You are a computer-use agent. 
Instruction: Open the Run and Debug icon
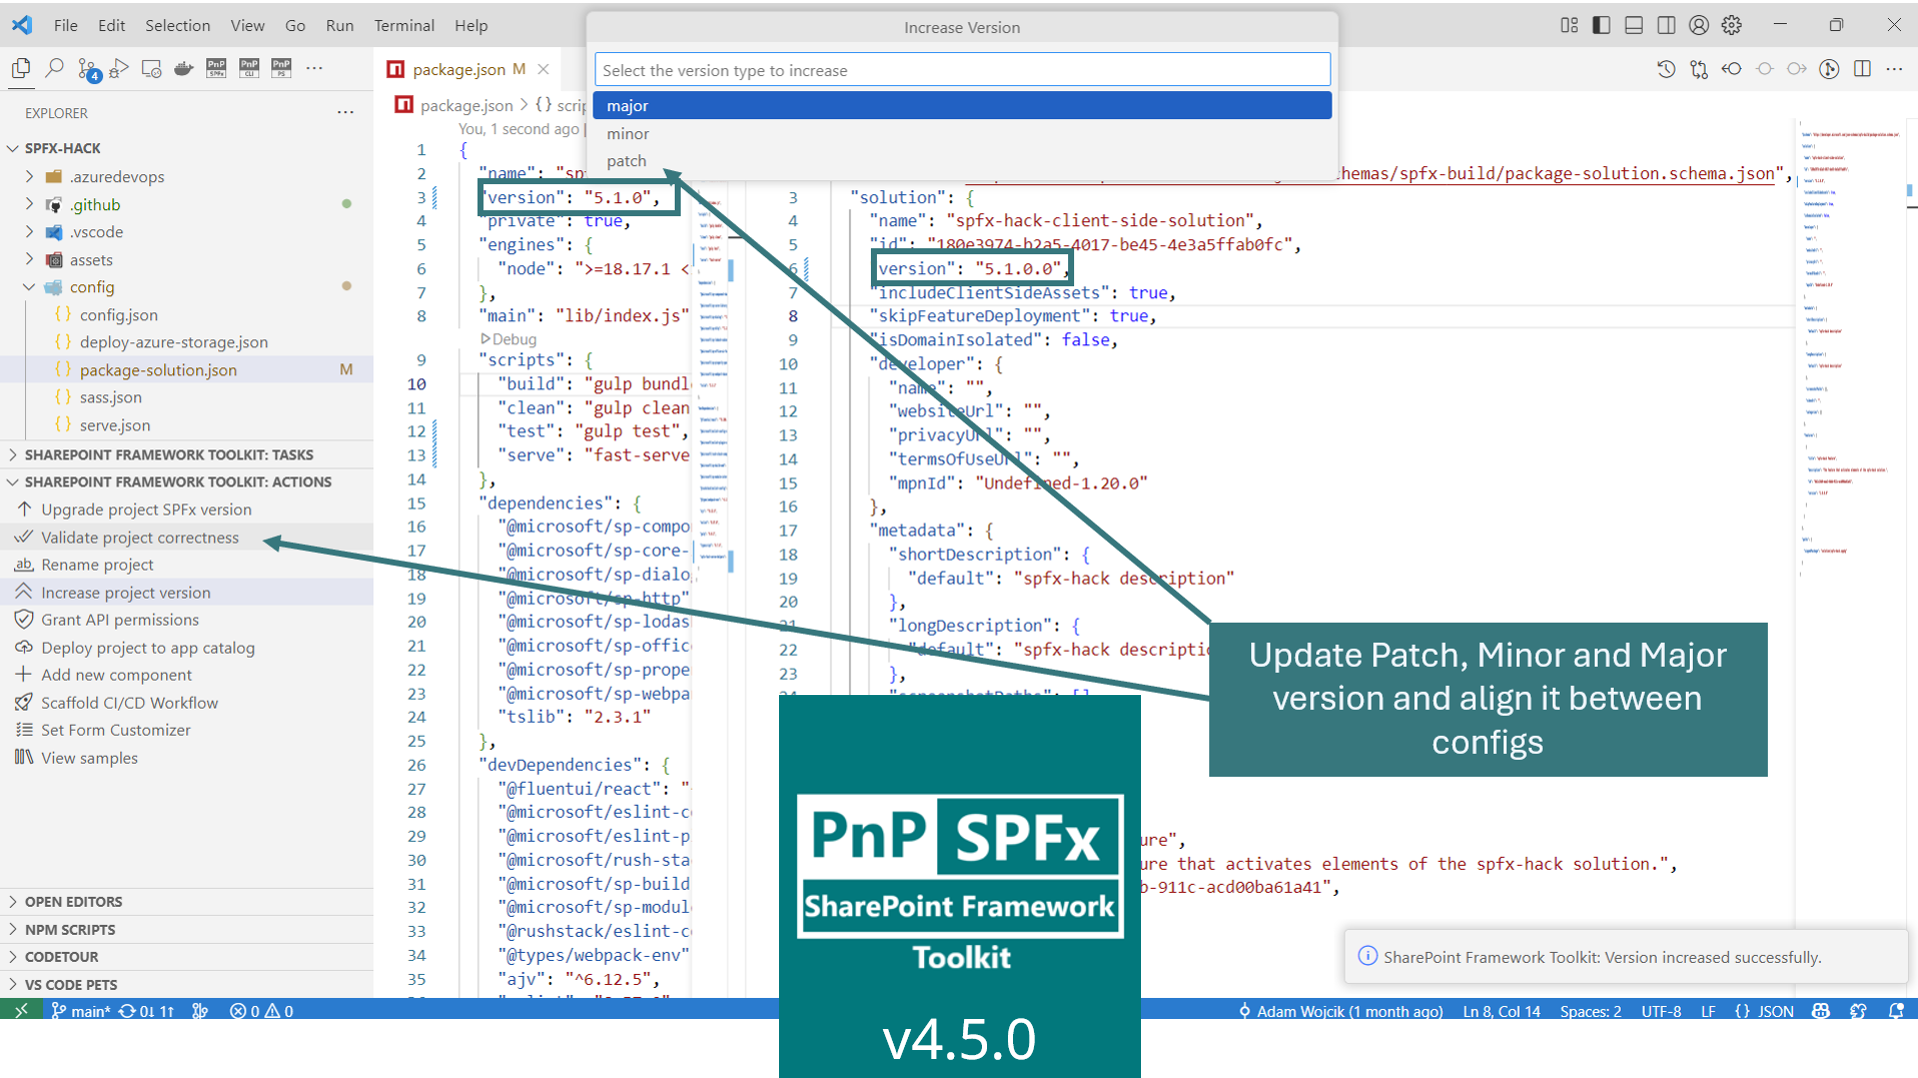coord(118,68)
